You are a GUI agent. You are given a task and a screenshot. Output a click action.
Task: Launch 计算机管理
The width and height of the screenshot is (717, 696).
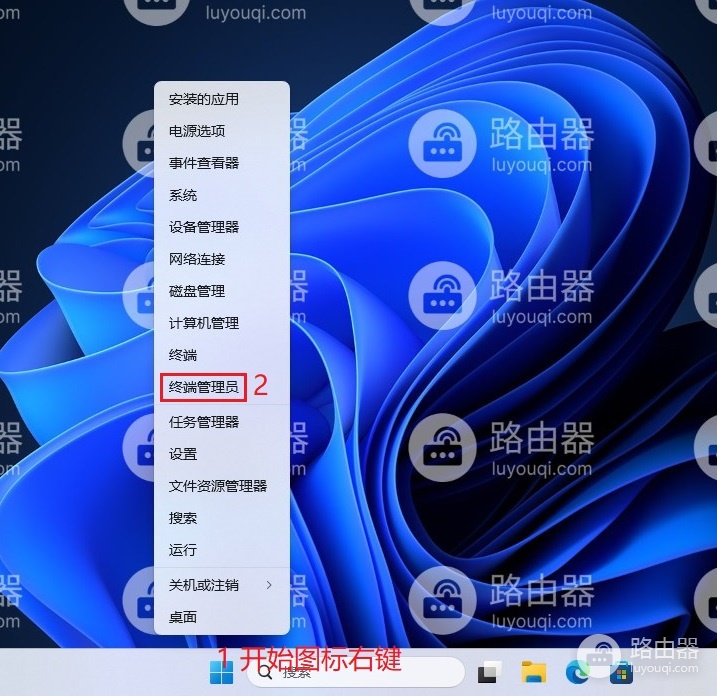click(222, 323)
